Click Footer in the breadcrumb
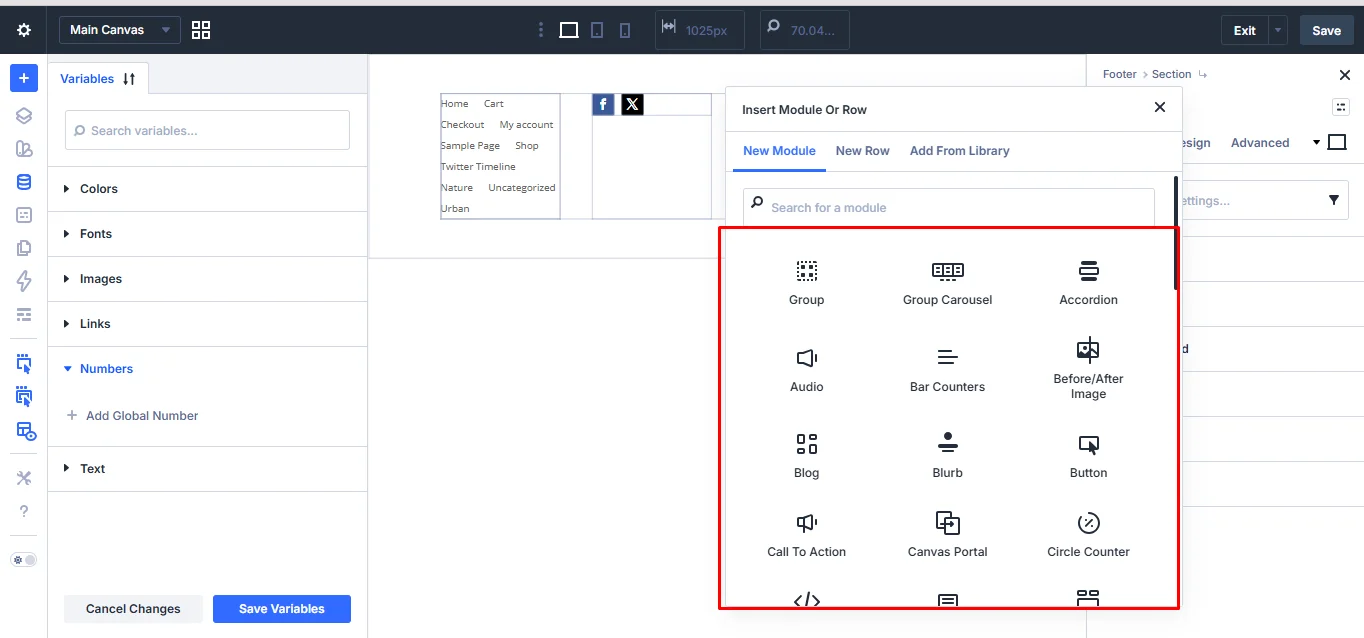The height and width of the screenshot is (638, 1364). tap(1119, 74)
